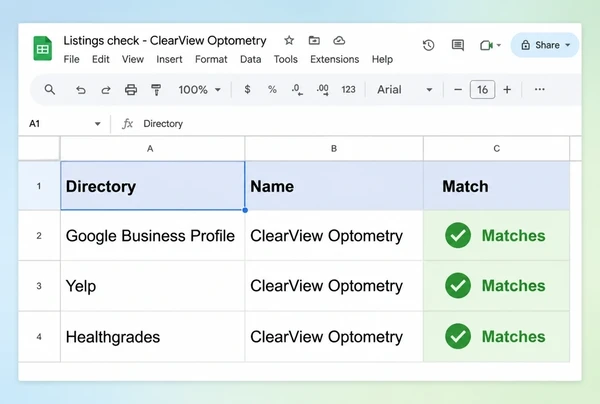The width and height of the screenshot is (600, 404).
Task: Open more number formats 123
Action: point(348,90)
